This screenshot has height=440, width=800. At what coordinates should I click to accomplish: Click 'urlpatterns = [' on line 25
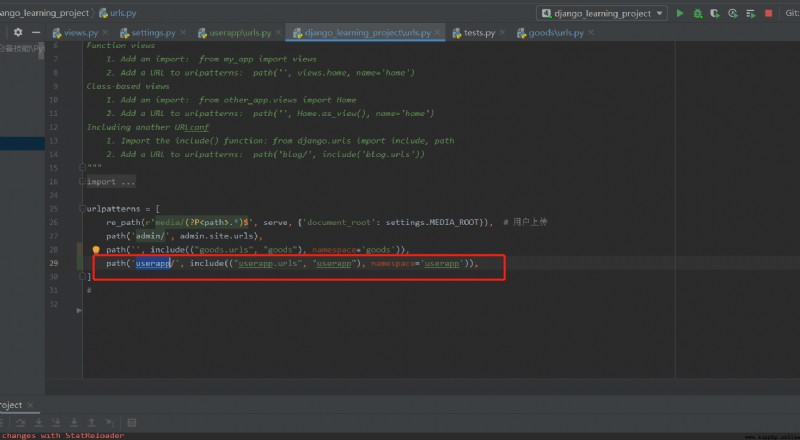coord(123,208)
